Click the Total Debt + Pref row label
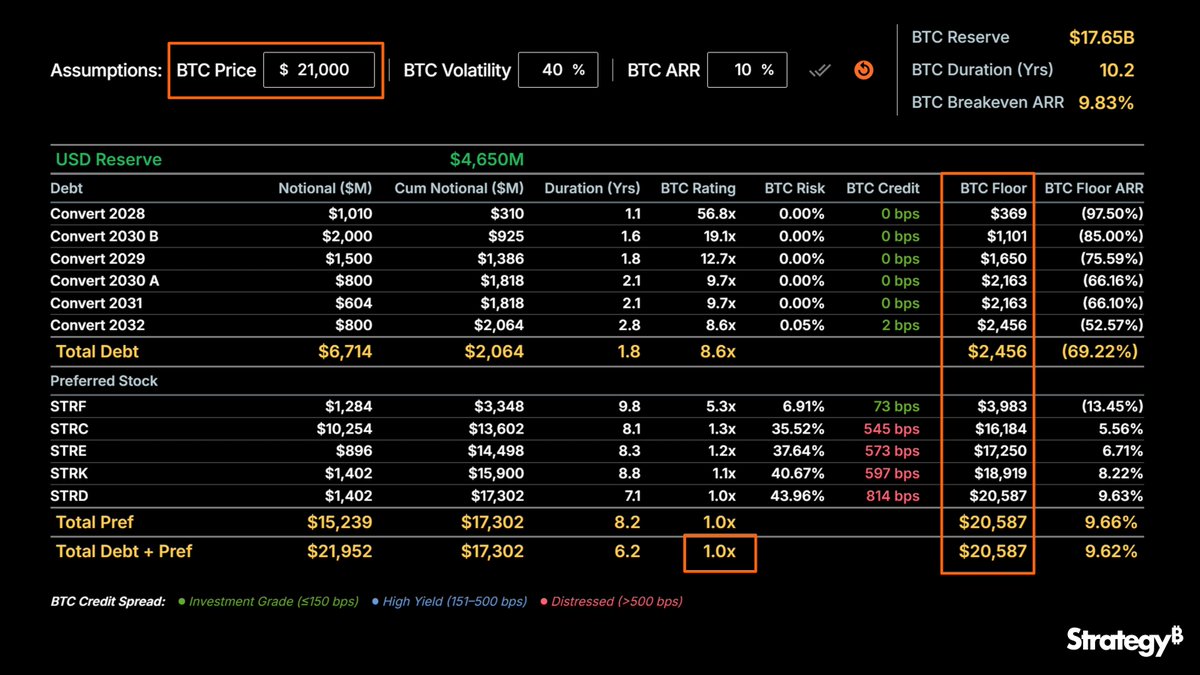This screenshot has height=675, width=1200. [124, 551]
